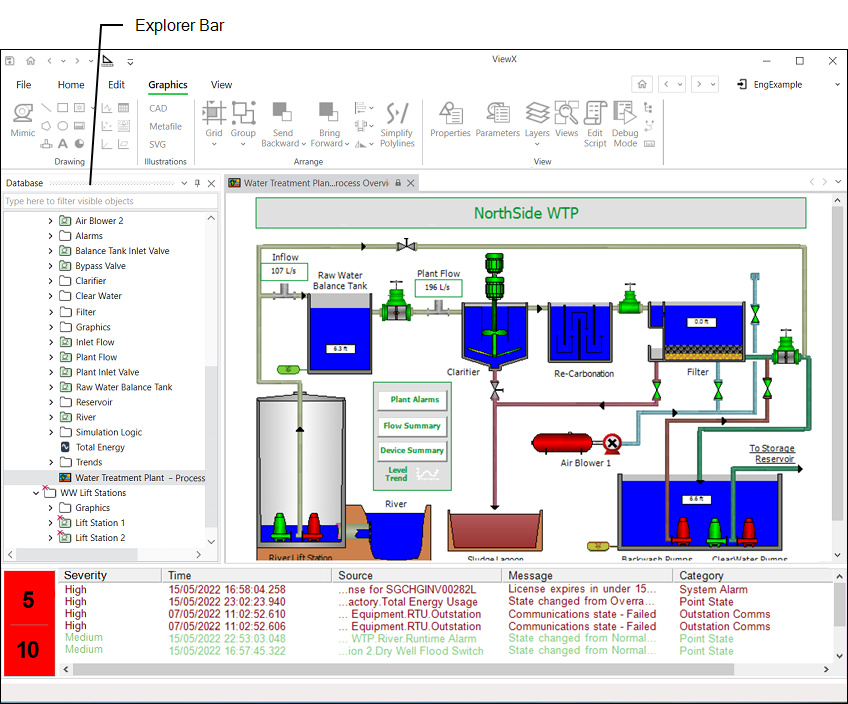Click the filter visible objects field

[x=108, y=201]
